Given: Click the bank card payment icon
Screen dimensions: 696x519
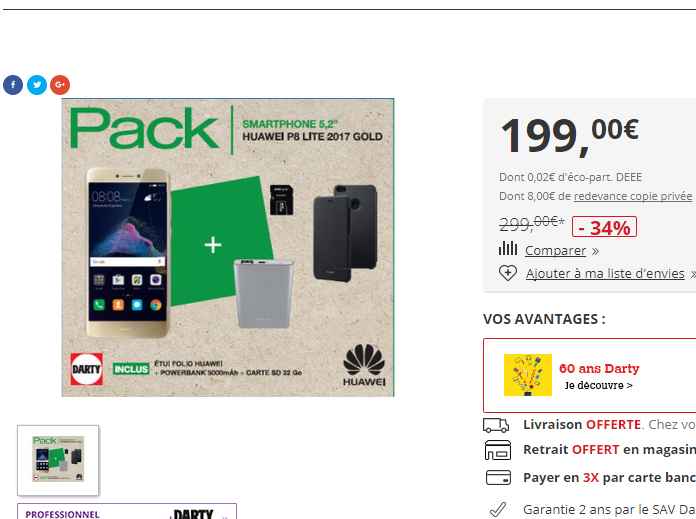Looking at the screenshot, I should 498,478.
